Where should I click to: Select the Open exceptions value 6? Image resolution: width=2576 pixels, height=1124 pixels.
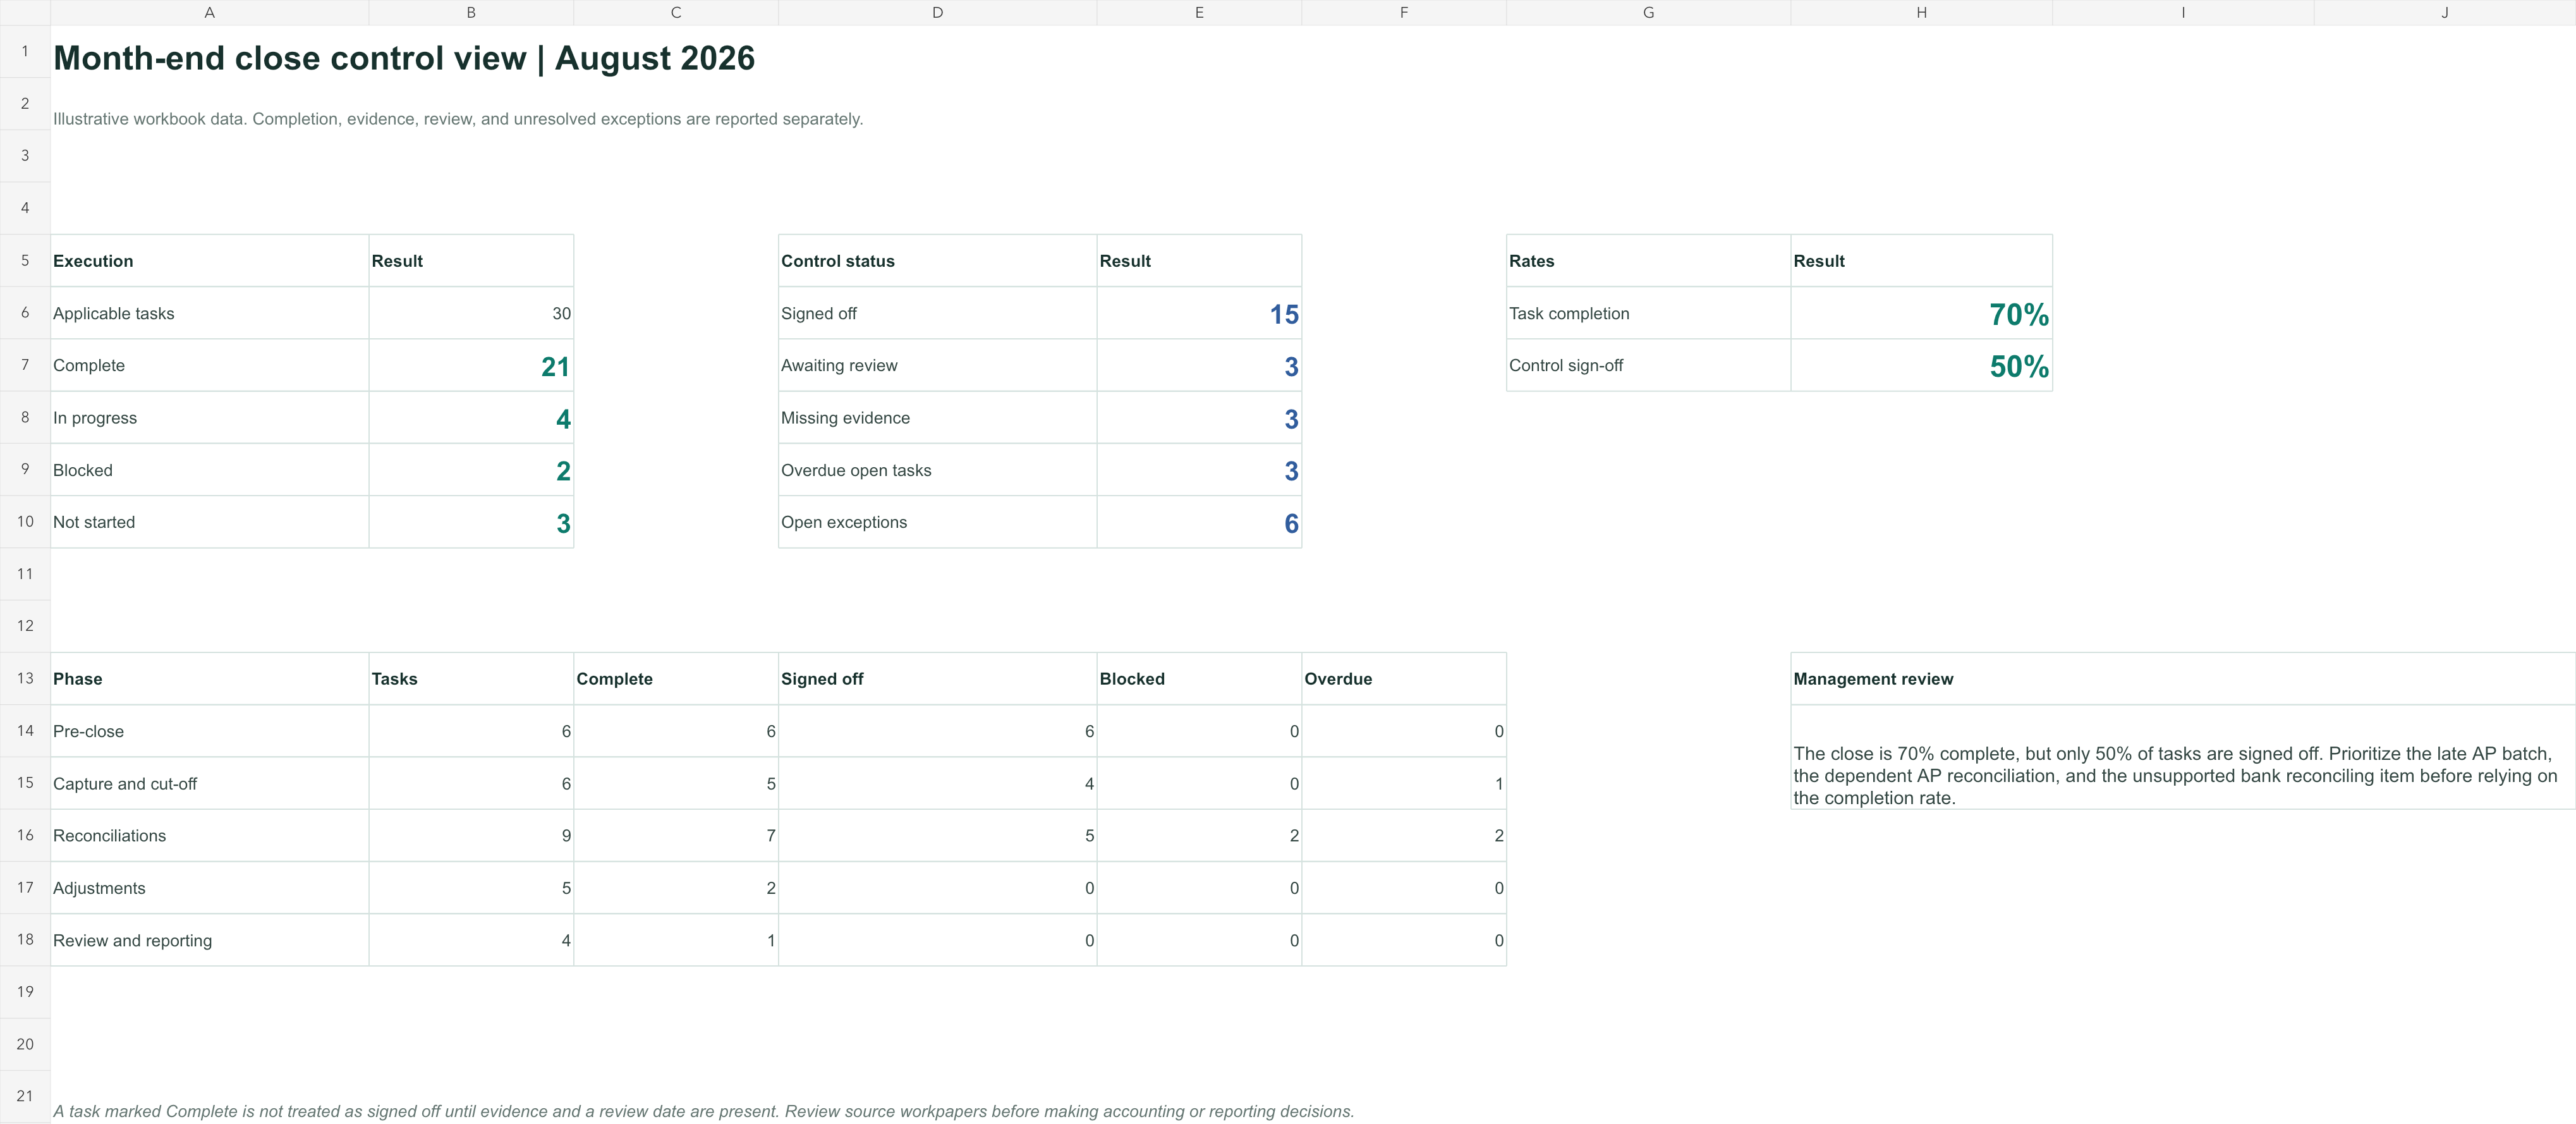[1199, 522]
